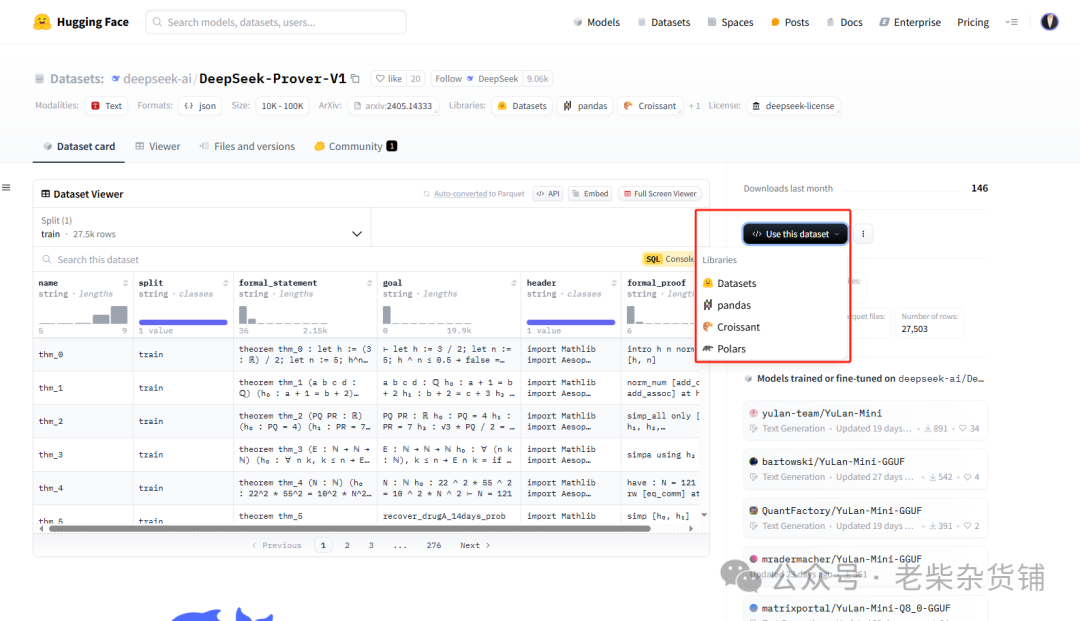Open yulan-team/YuLan-Mini model card
Viewport: 1080px width, 621px height.
pos(865,421)
